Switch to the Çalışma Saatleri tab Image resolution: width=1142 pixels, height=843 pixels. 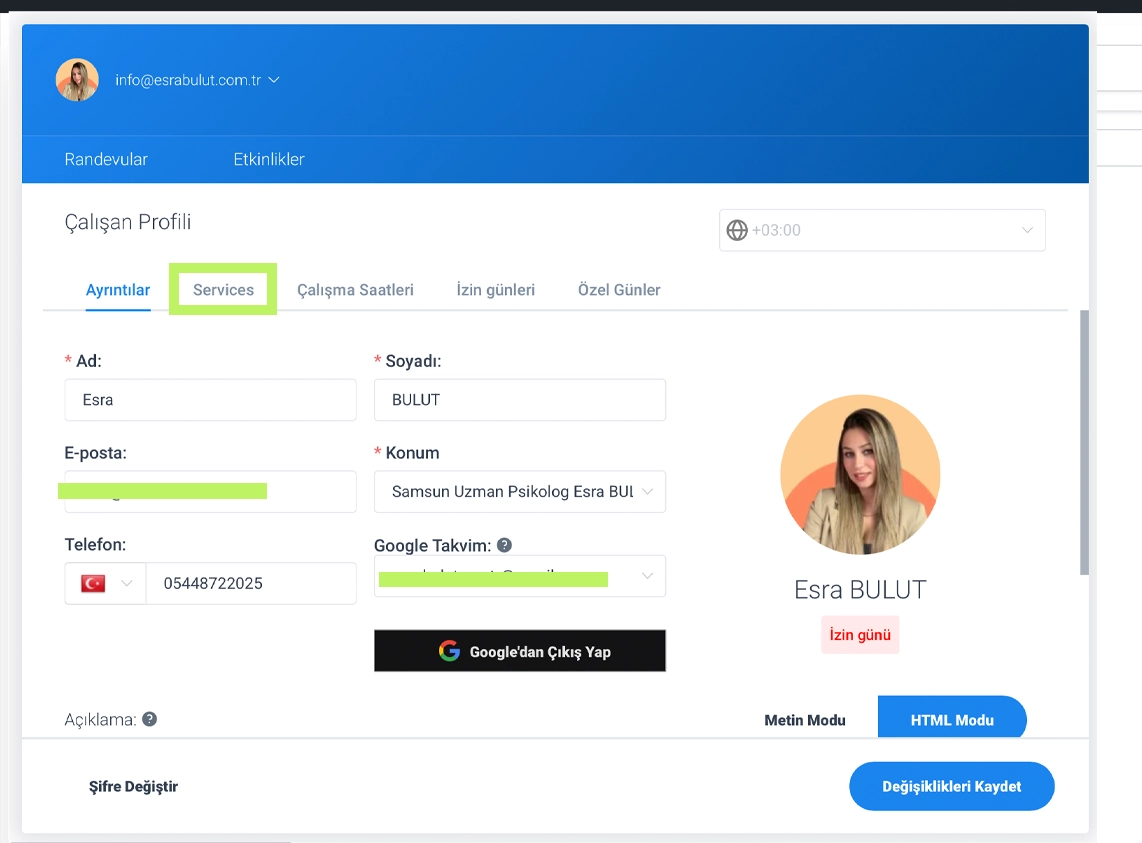pyautogui.click(x=355, y=290)
